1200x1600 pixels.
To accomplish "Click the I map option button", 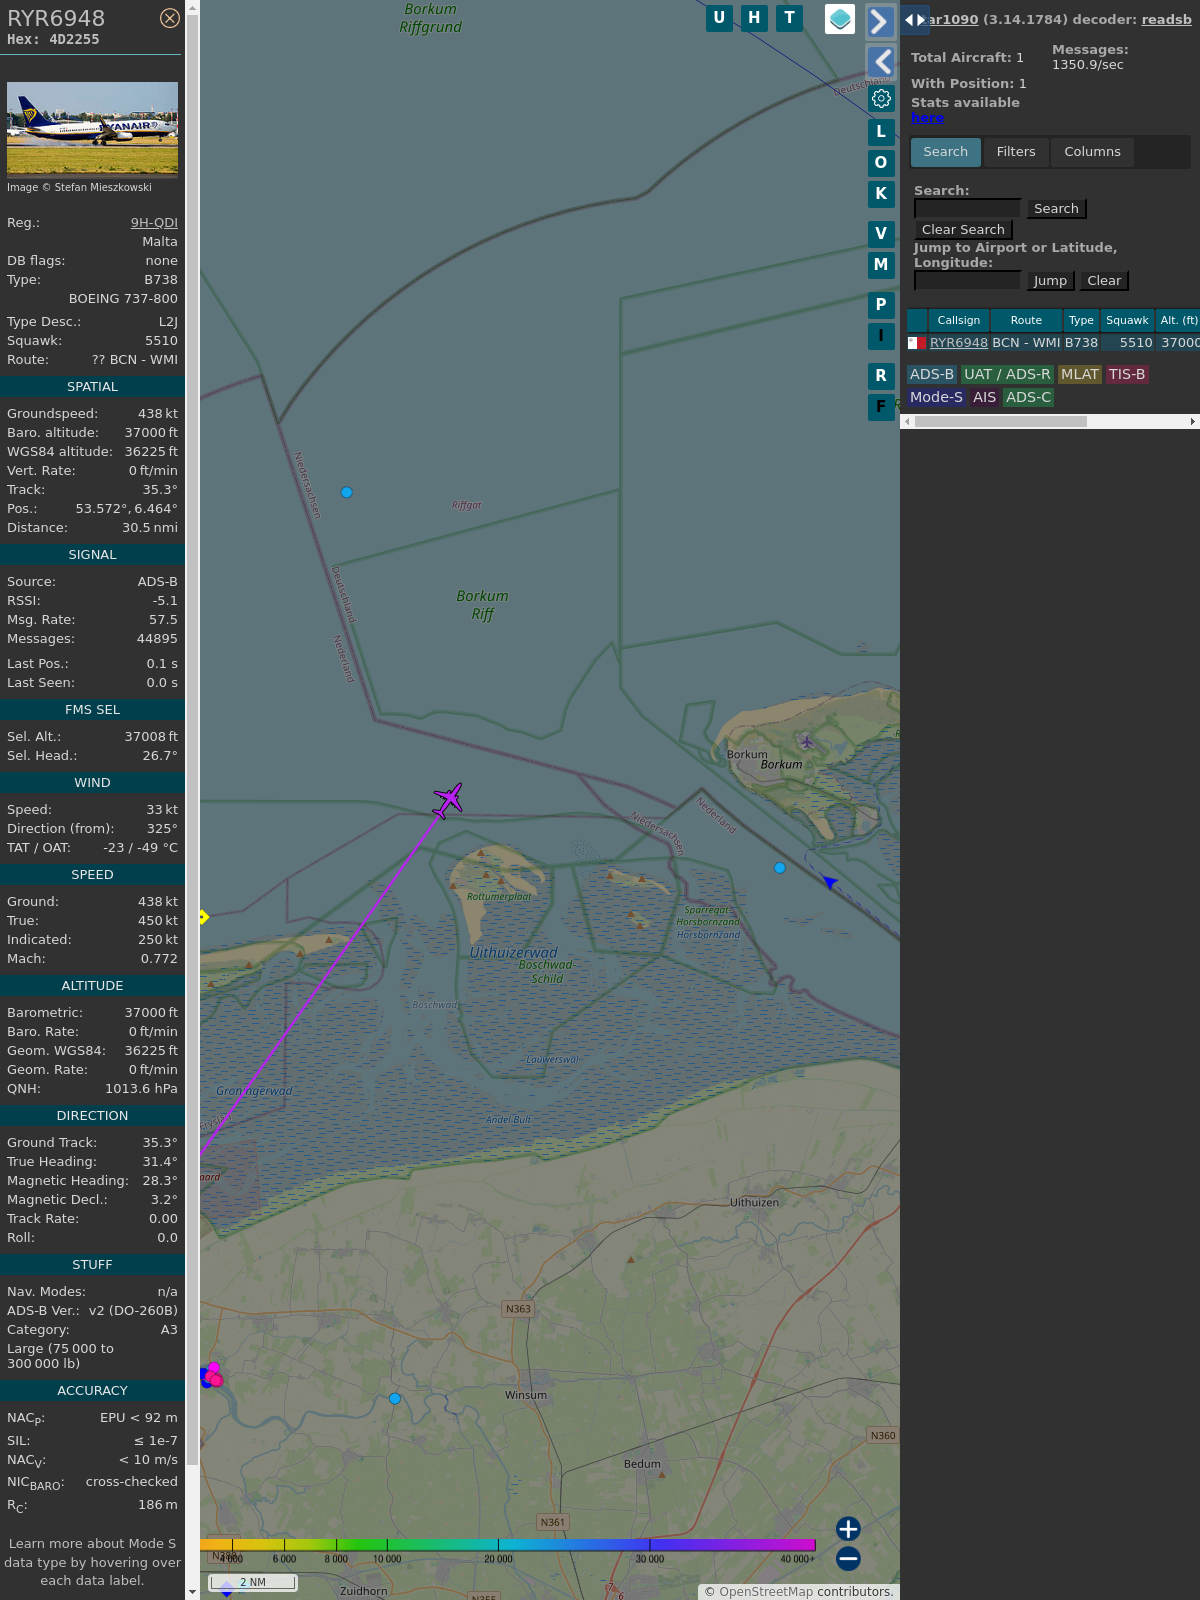I will (881, 335).
